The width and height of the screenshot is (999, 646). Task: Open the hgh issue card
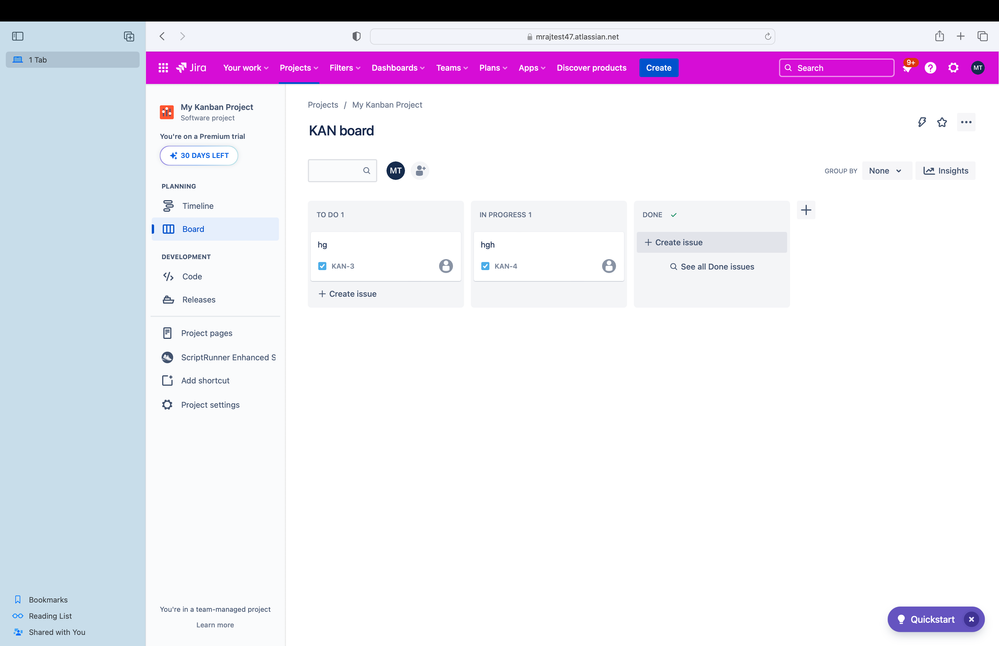pyautogui.click(x=549, y=256)
